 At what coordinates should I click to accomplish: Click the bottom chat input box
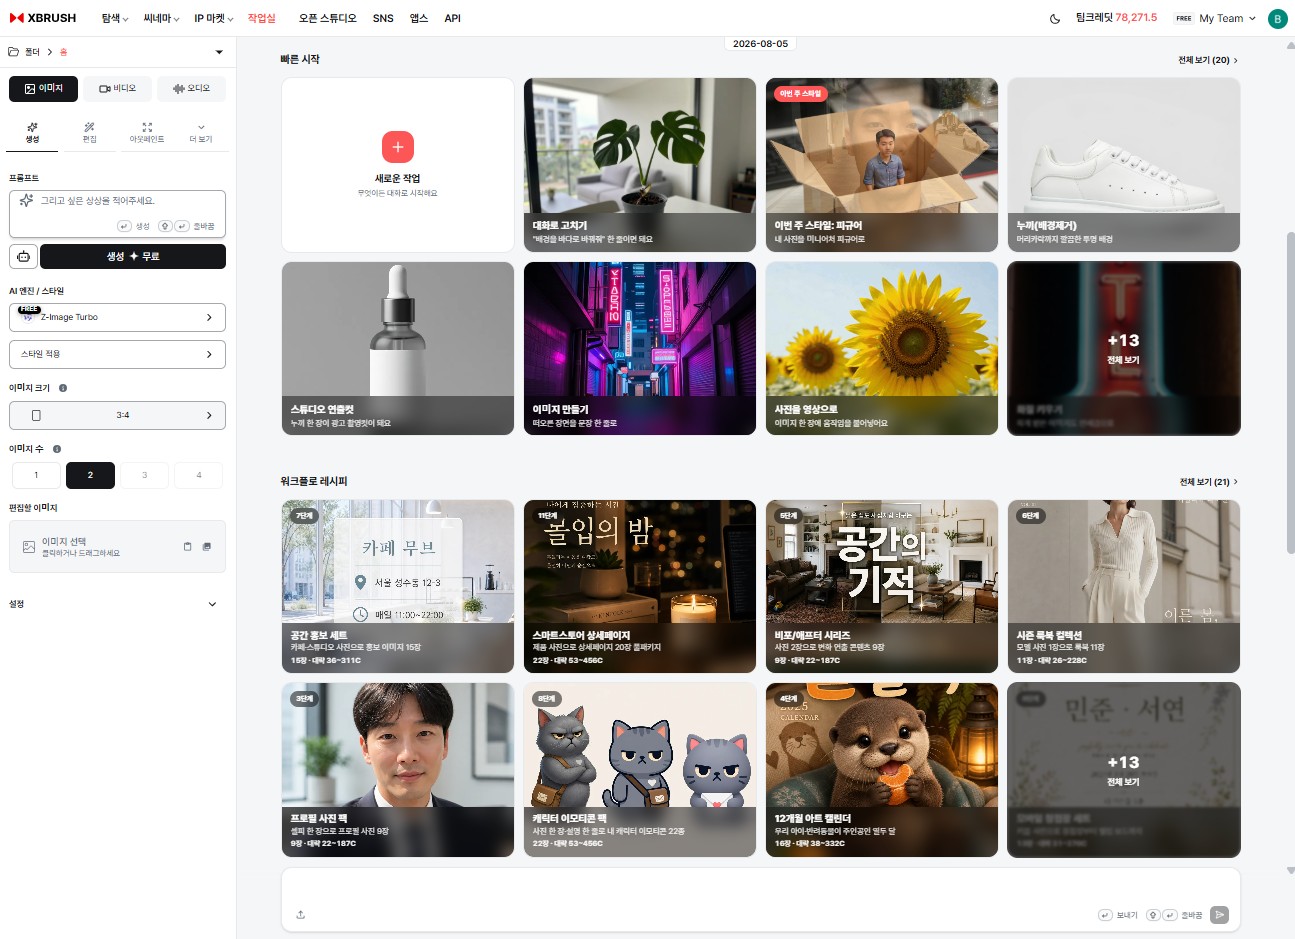761,898
